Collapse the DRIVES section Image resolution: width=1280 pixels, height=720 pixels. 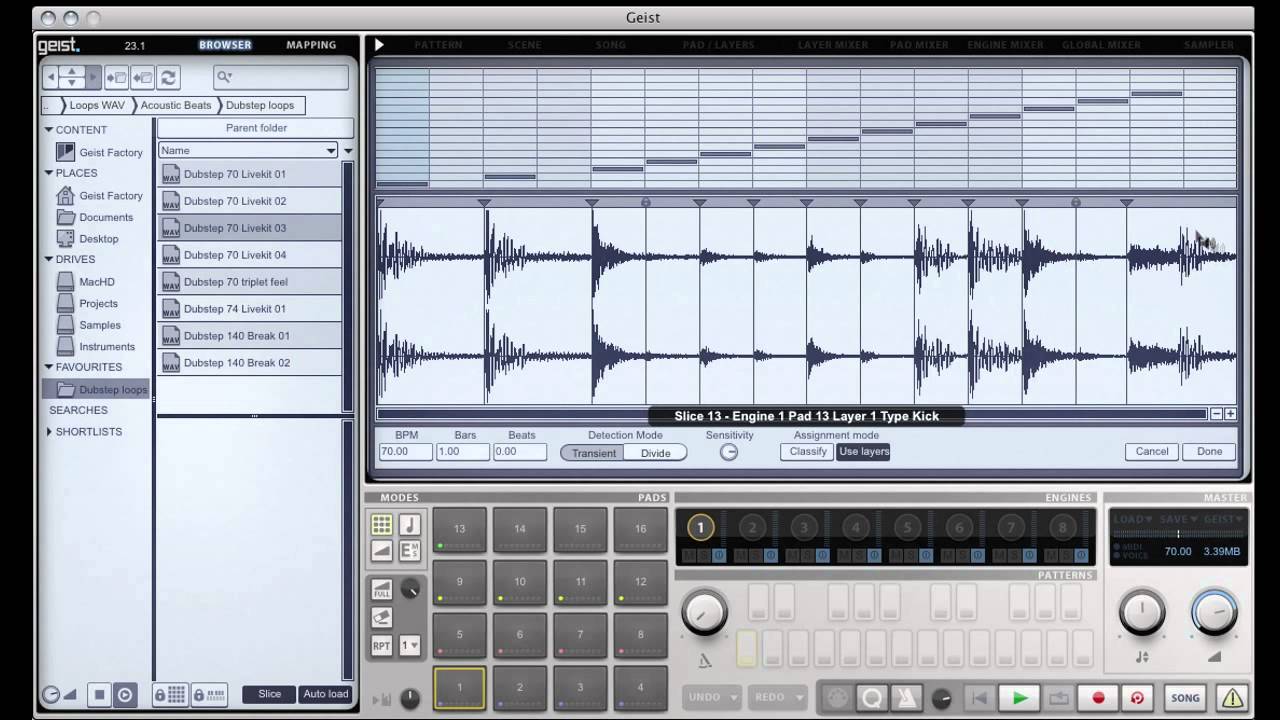point(48,259)
